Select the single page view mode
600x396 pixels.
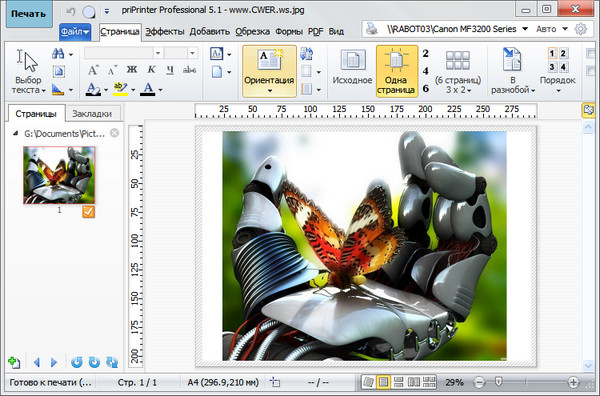click(x=383, y=382)
